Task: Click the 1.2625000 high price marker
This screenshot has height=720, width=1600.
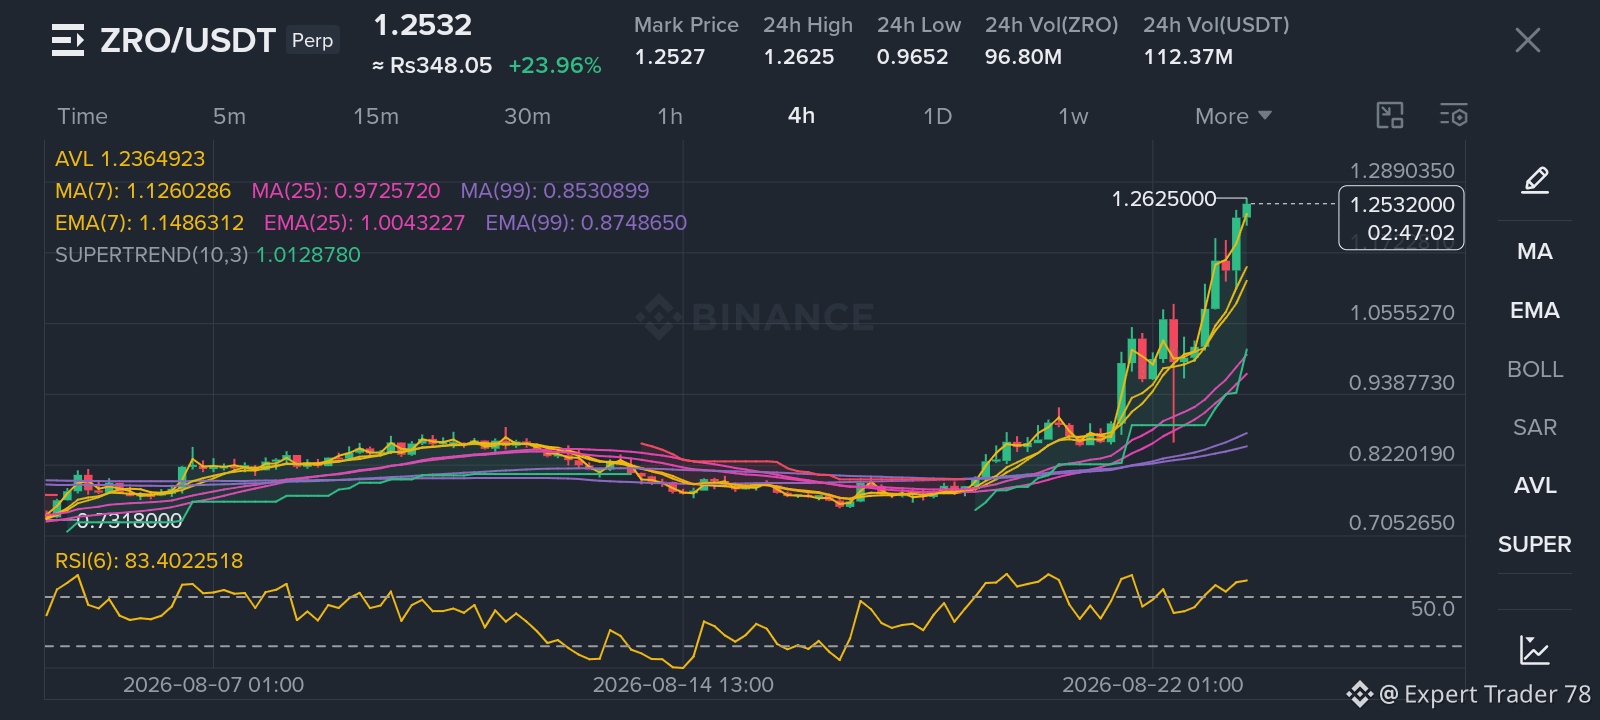Action: (1164, 199)
